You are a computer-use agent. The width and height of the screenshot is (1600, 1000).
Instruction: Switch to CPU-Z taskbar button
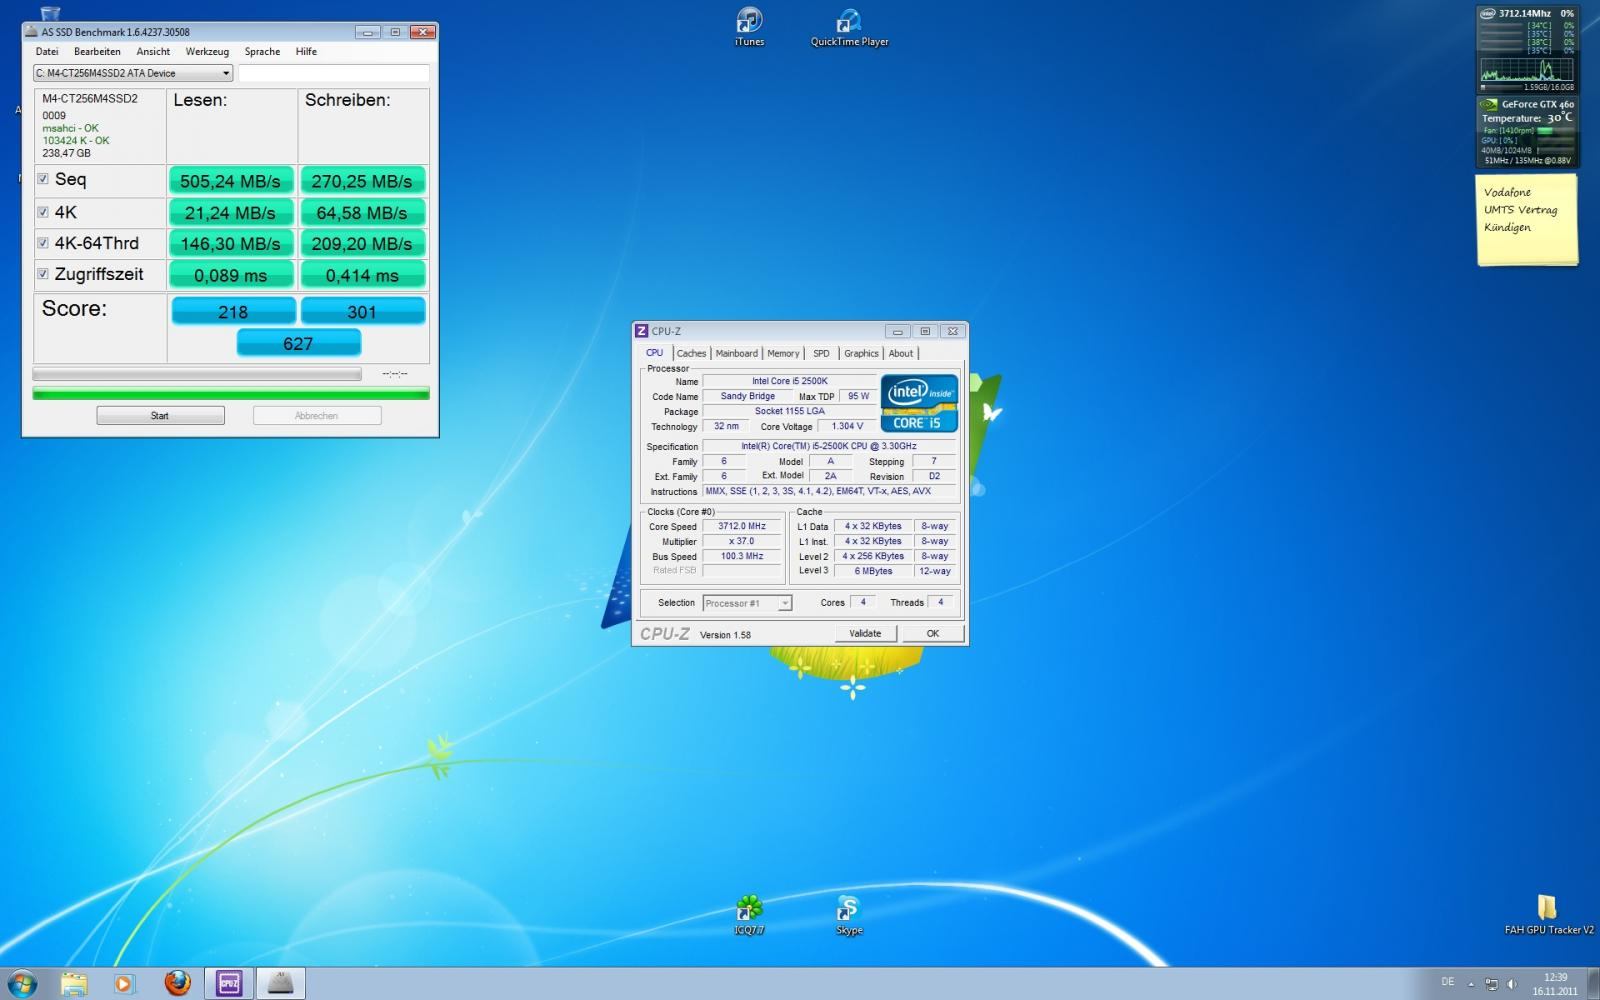(229, 983)
